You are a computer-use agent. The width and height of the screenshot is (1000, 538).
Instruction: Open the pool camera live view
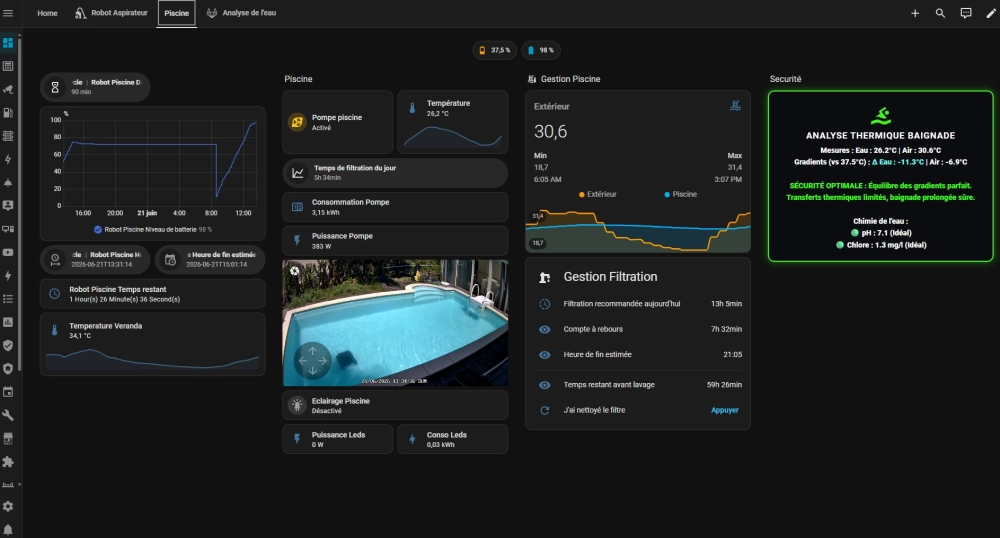[x=395, y=323]
